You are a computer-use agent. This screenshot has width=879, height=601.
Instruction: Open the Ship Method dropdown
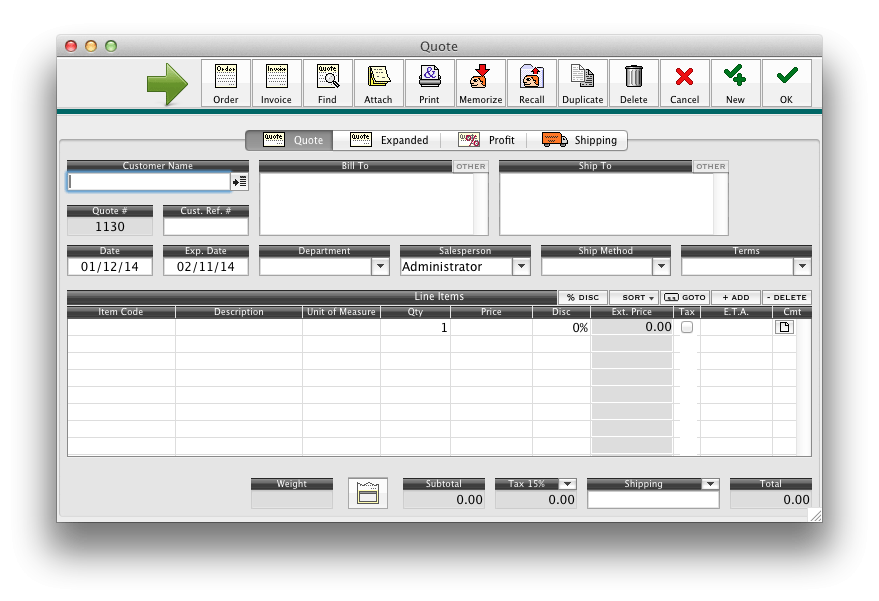(x=661, y=266)
